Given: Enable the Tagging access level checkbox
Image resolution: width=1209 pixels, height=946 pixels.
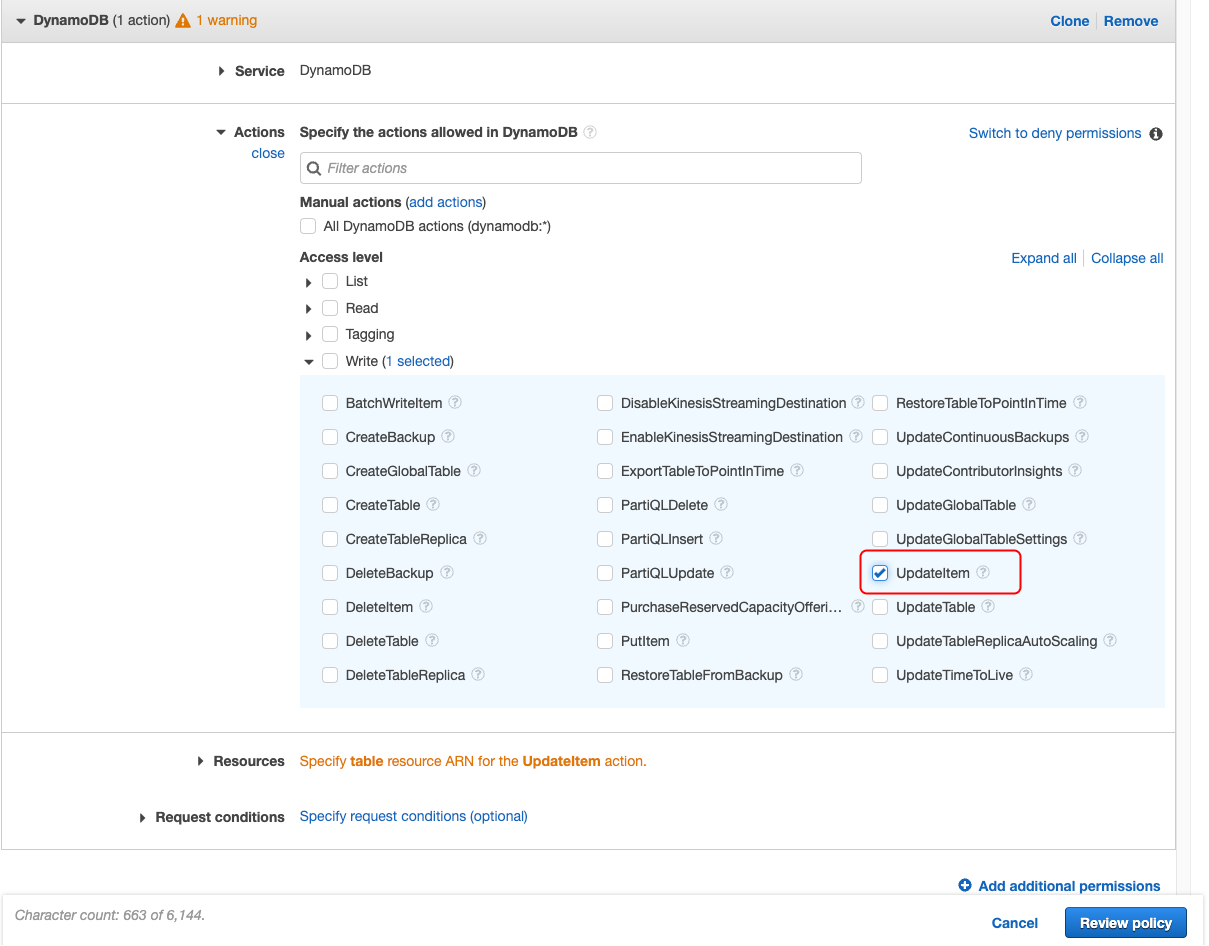Looking at the screenshot, I should (330, 335).
